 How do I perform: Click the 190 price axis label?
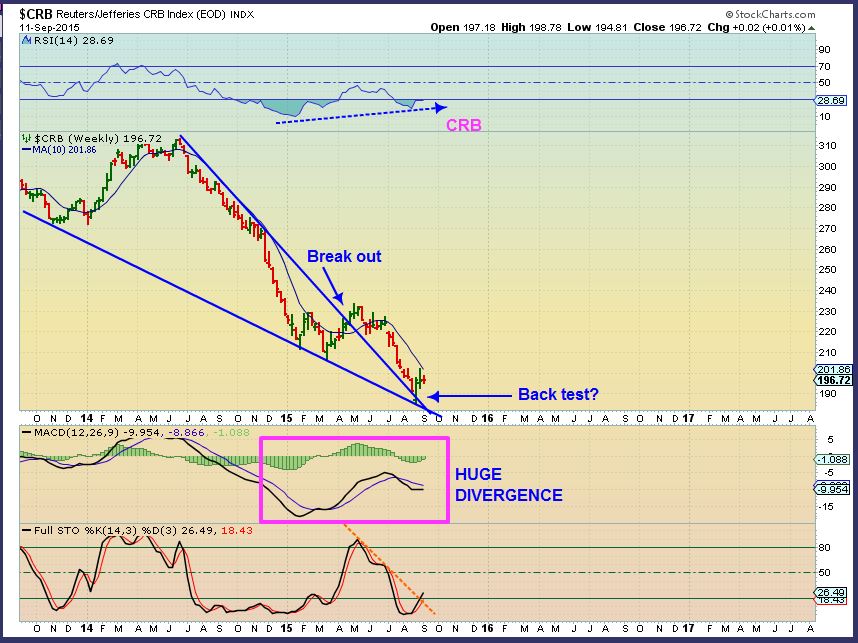(x=828, y=394)
